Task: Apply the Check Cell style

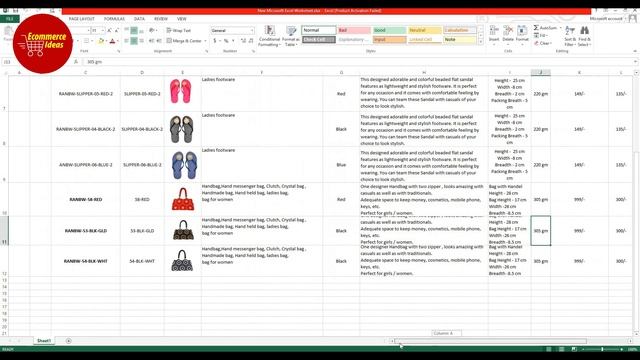Action: pos(319,40)
